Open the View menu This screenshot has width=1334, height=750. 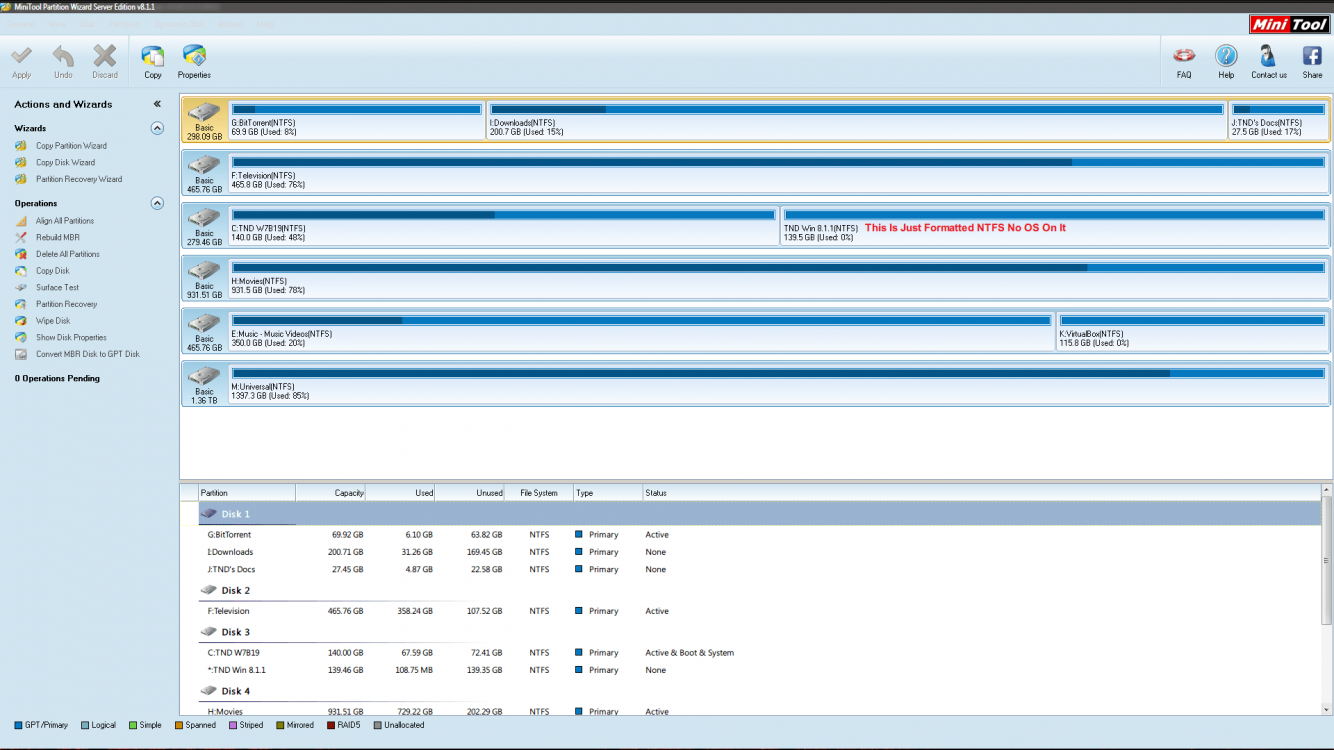tap(57, 23)
